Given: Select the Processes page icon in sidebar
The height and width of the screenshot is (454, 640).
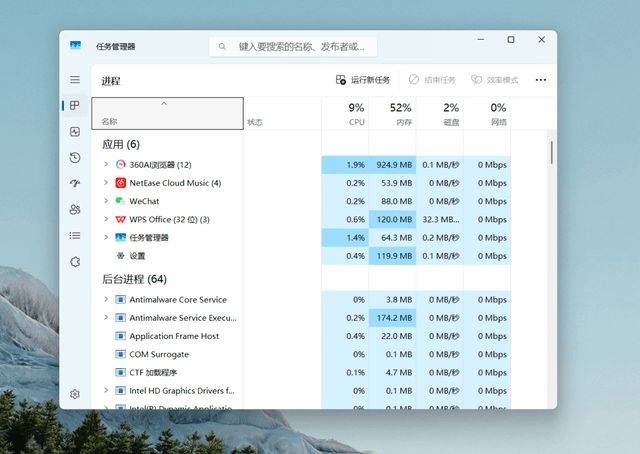Looking at the screenshot, I should point(75,105).
